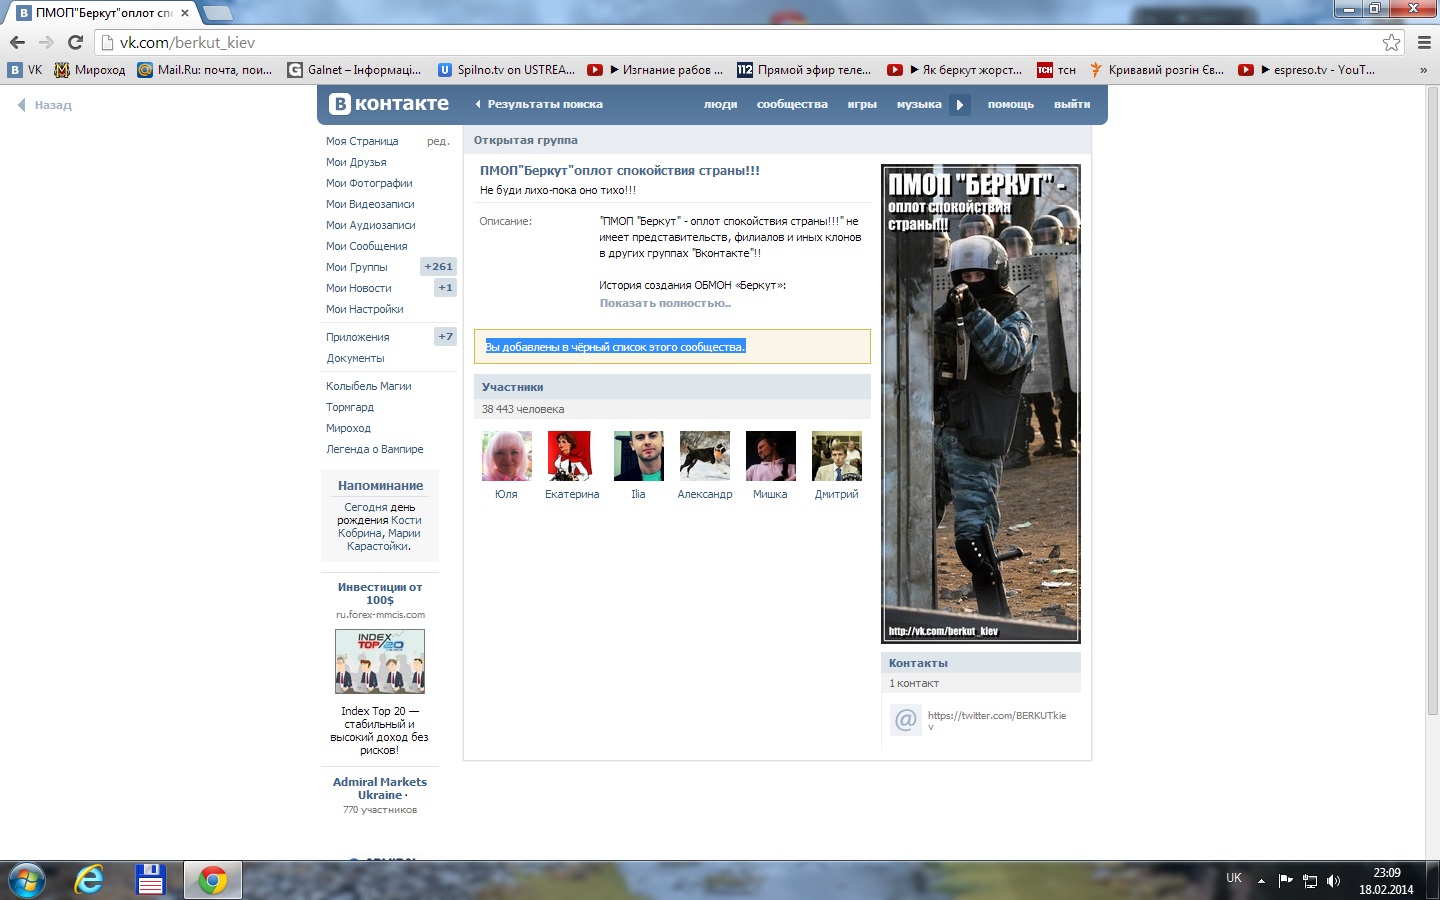This screenshot has width=1440, height=900.
Task: Open the ТСН bookmark
Action: click(x=1057, y=70)
